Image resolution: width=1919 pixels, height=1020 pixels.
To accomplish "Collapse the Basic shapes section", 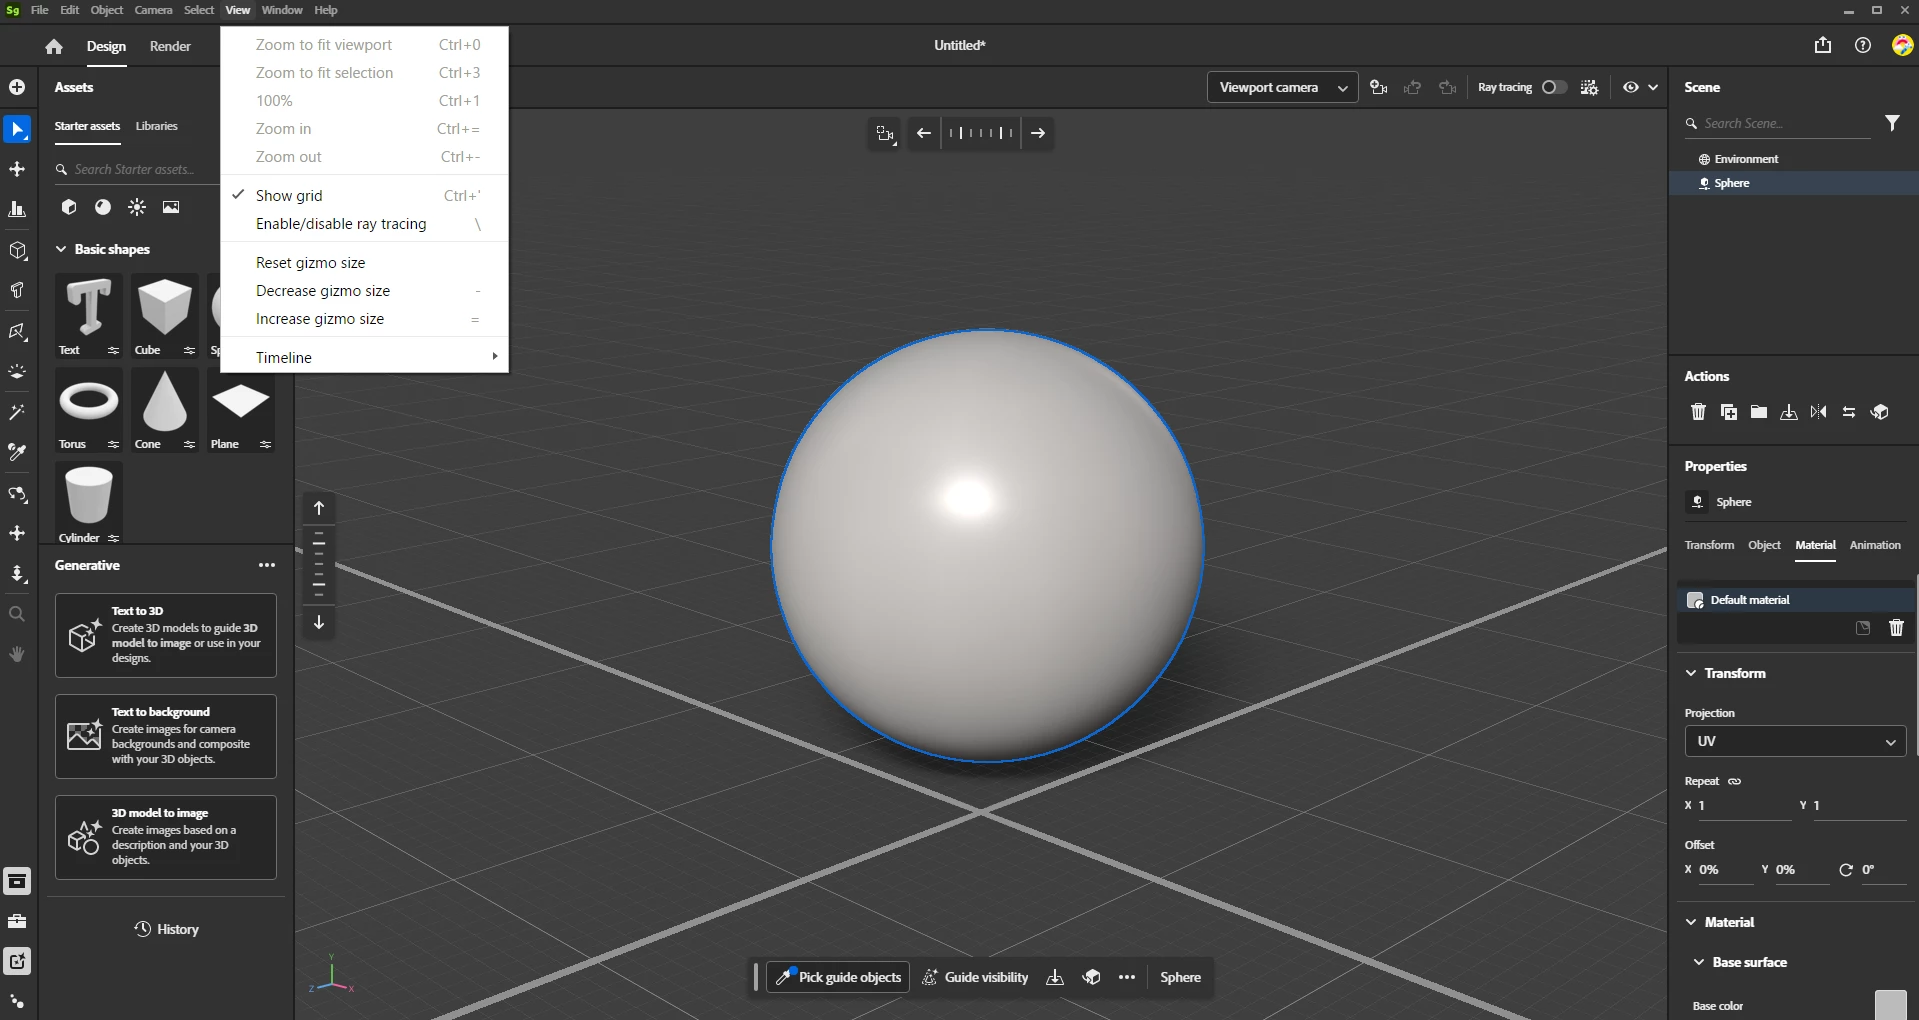I will (x=61, y=249).
